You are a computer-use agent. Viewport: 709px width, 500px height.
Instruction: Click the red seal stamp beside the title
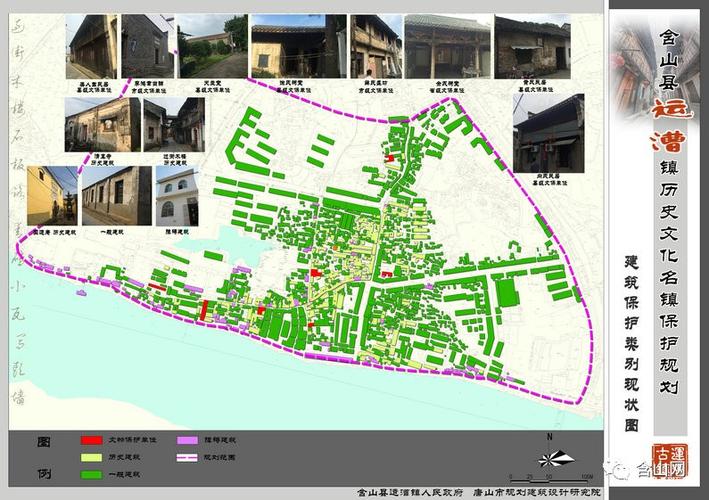point(668,460)
